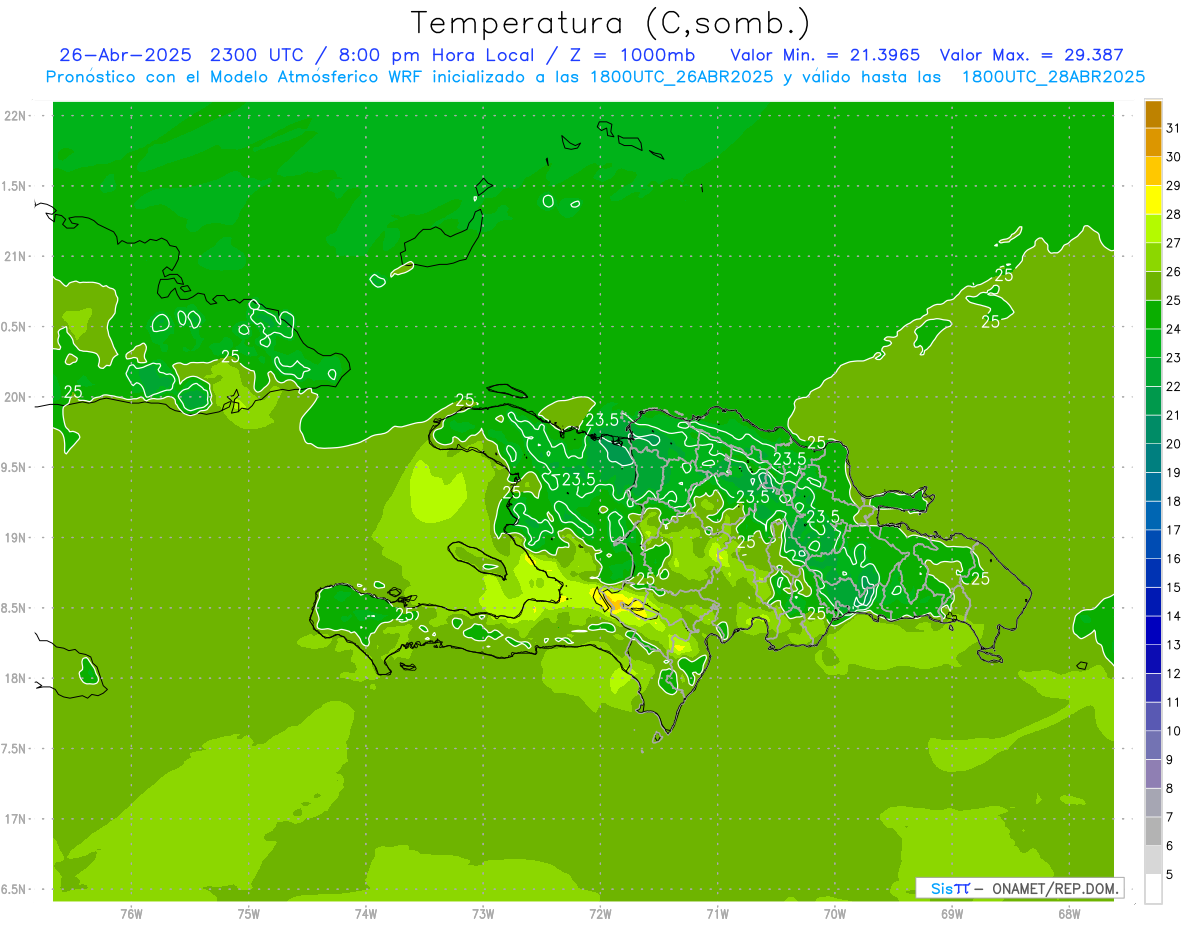Click the '19N' latitude axis label
The width and height of the screenshot is (1200, 927).
[x=15, y=538]
